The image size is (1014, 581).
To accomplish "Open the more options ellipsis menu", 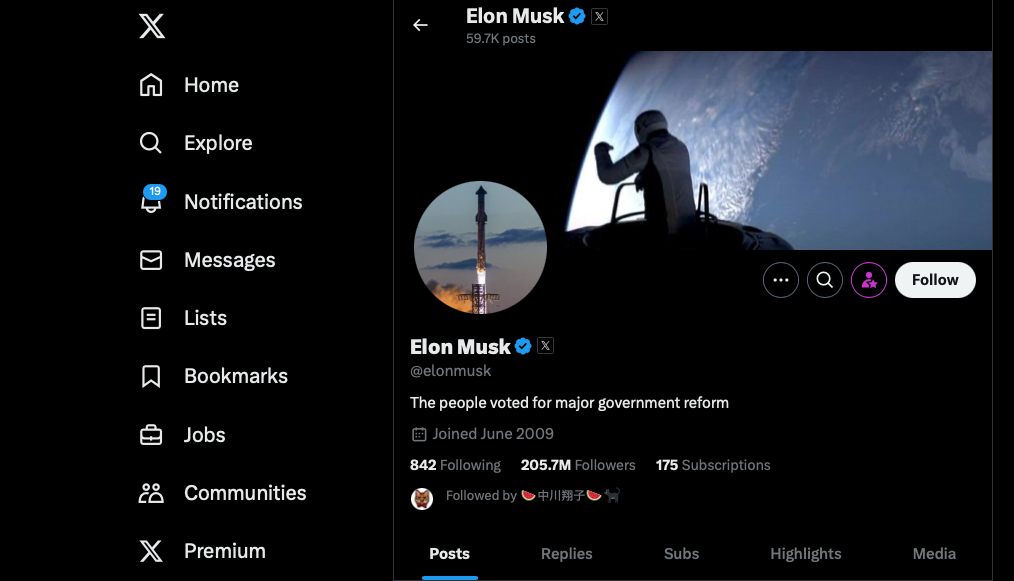I will pyautogui.click(x=781, y=280).
